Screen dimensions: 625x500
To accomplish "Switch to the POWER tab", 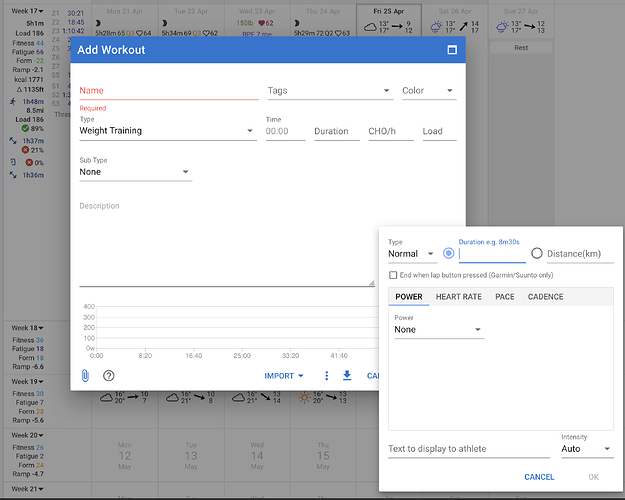I will tap(409, 297).
